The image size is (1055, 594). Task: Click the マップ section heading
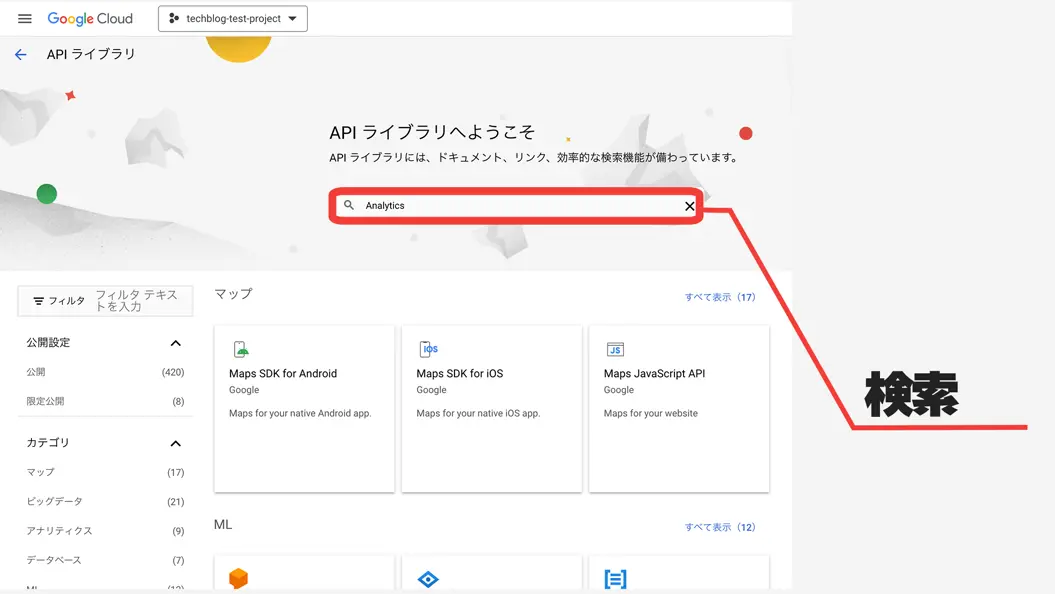tap(233, 294)
